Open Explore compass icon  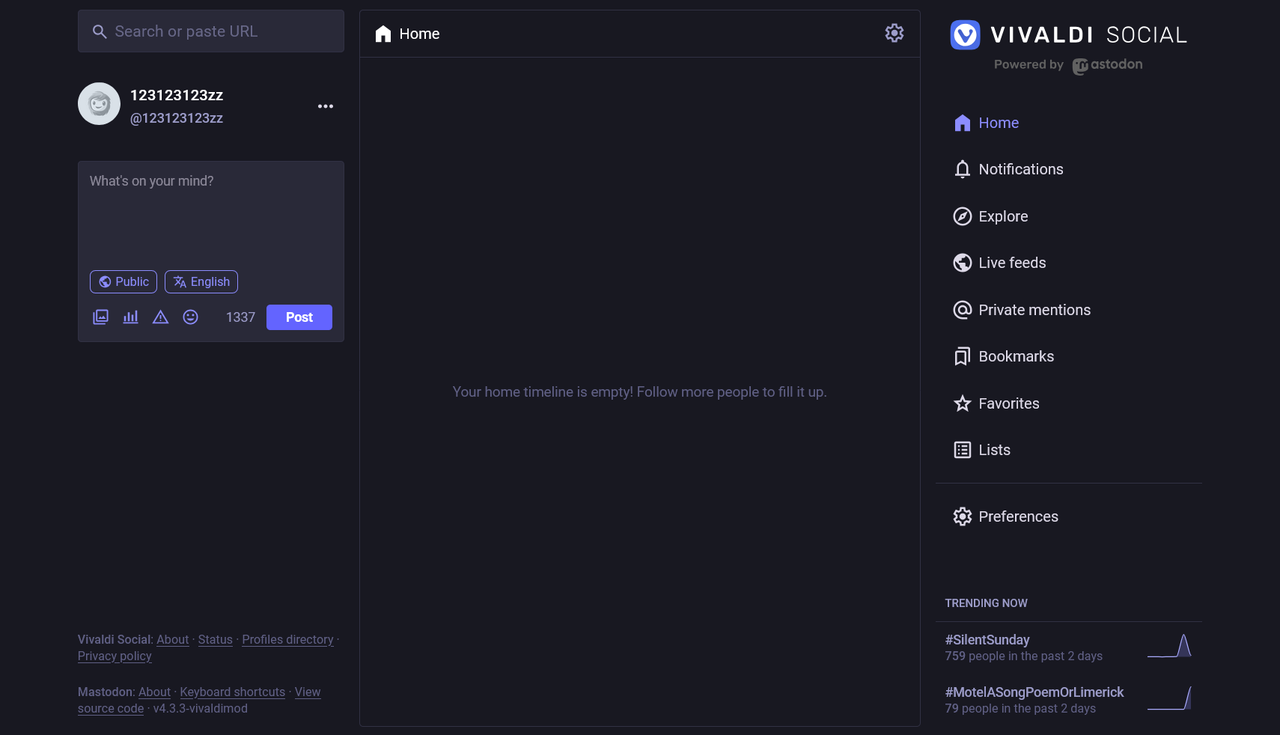click(x=962, y=216)
